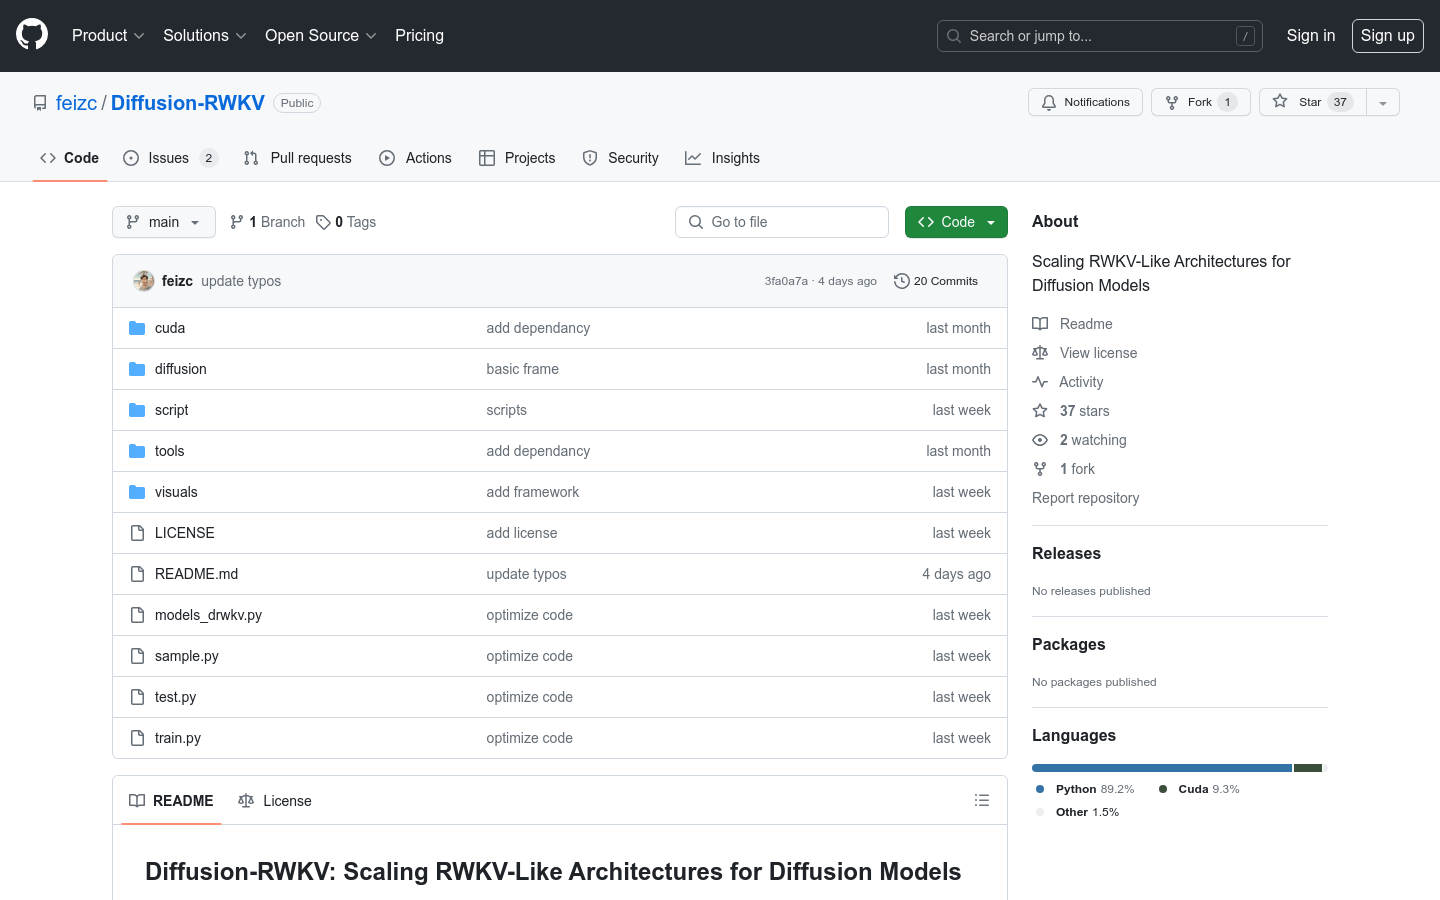
Task: Expand the Open Source menu
Action: point(320,35)
